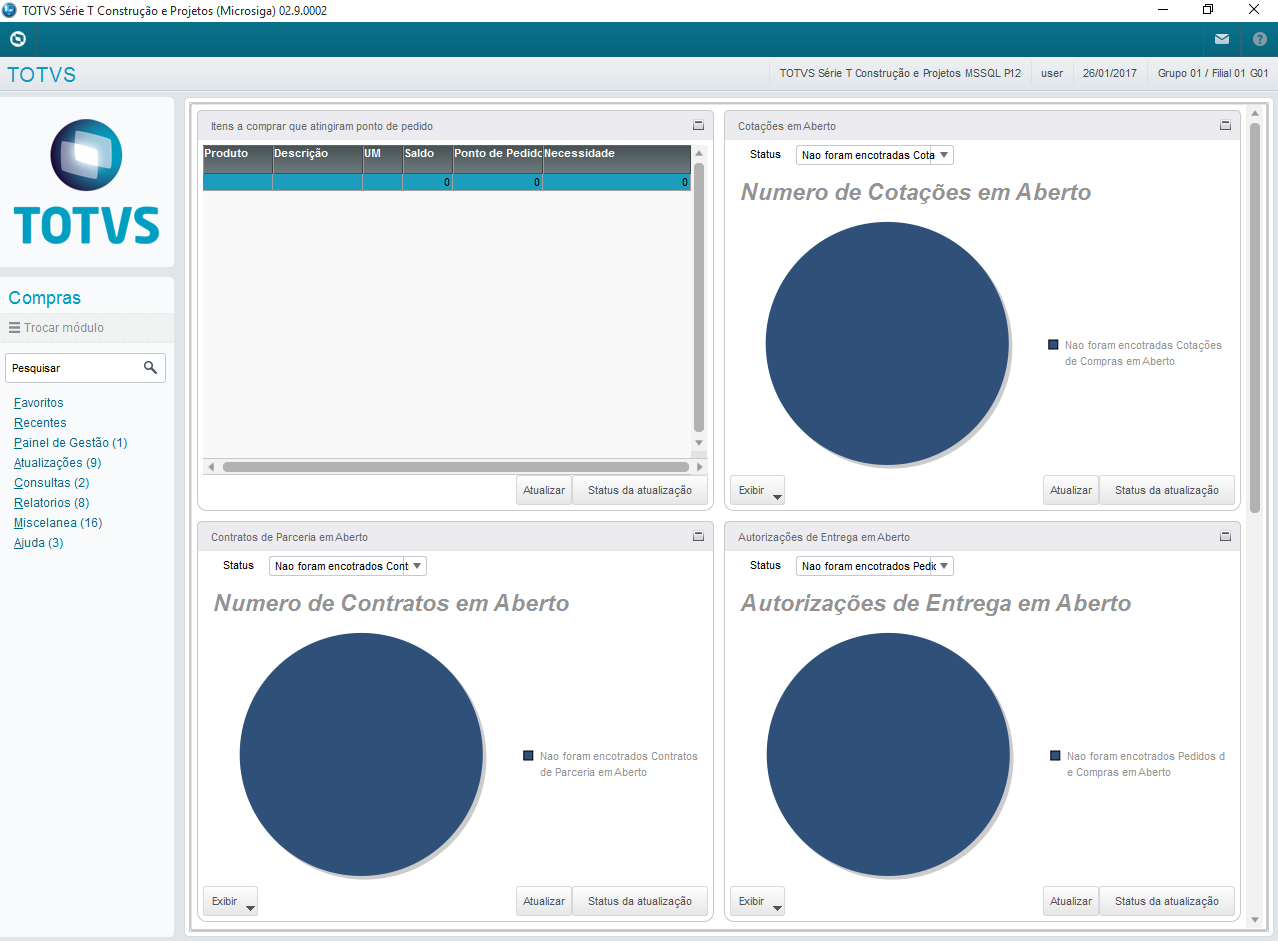This screenshot has width=1278, height=941.
Task: Click the items table horizontal scrollbar
Action: [455, 467]
